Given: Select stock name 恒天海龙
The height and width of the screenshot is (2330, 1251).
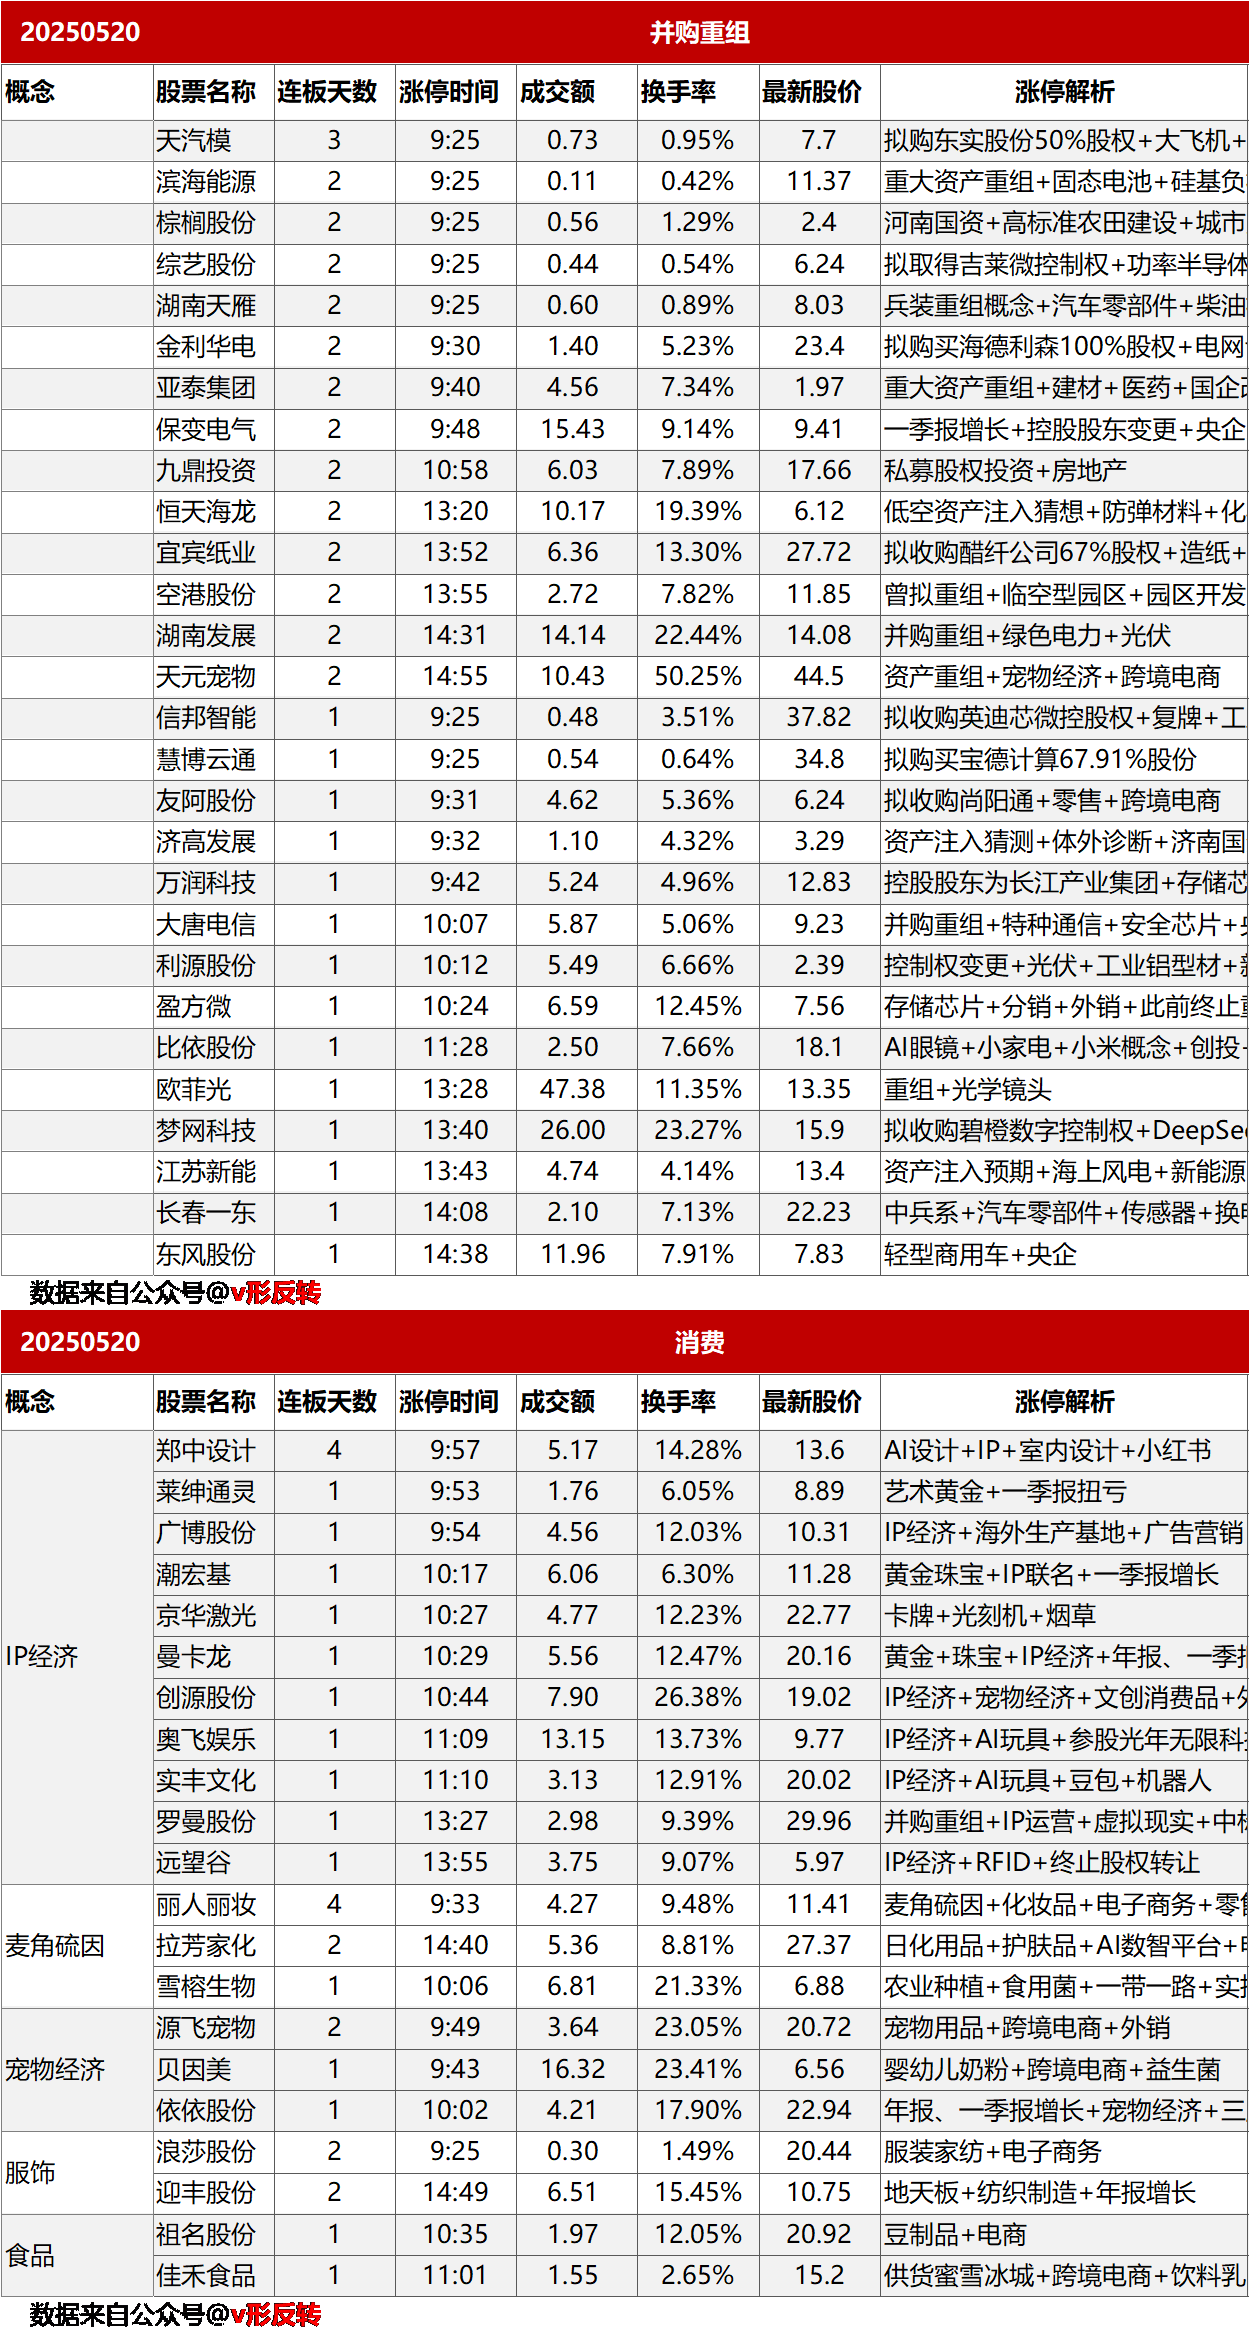Looking at the screenshot, I should click(x=206, y=511).
